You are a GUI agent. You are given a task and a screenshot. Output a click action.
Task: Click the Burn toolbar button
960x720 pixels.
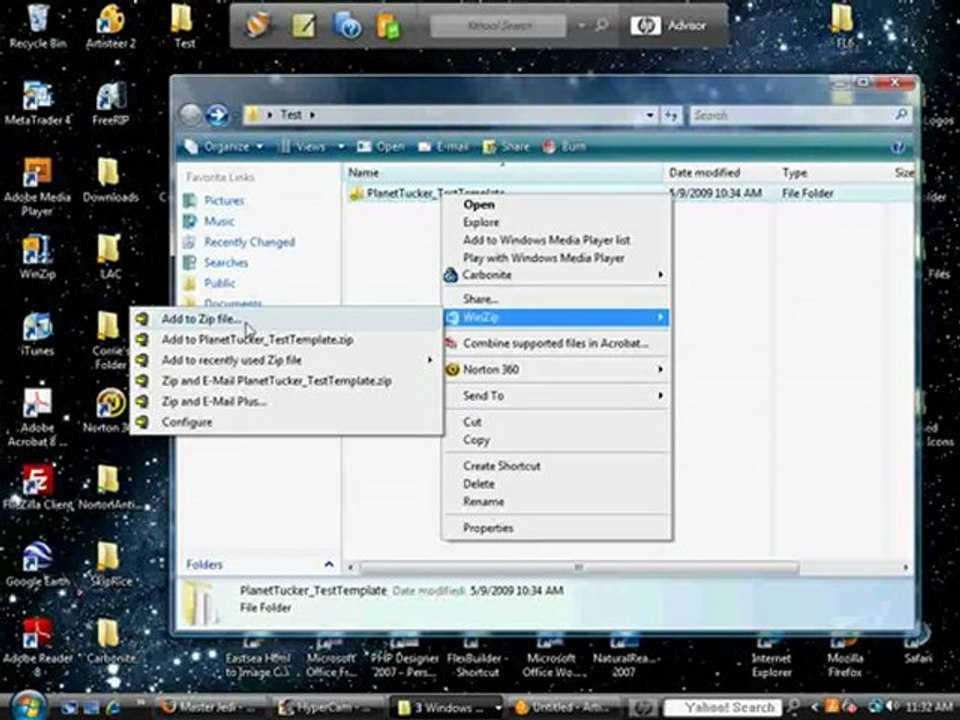[565, 146]
